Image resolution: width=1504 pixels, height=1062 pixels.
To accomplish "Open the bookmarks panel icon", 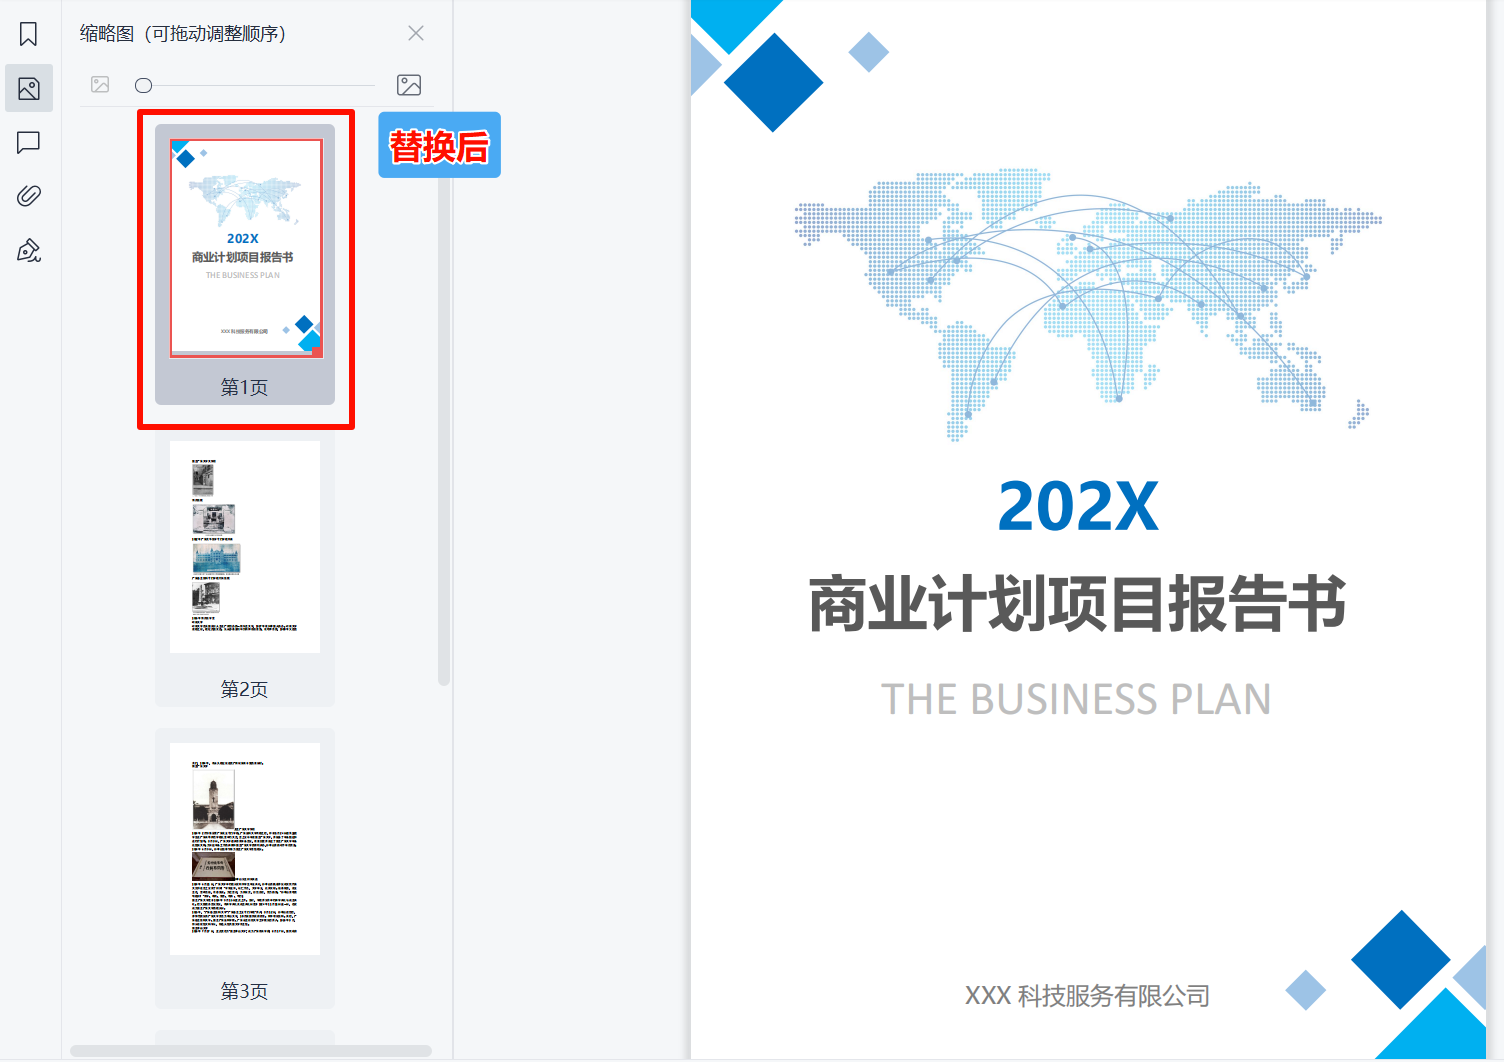I will (29, 35).
